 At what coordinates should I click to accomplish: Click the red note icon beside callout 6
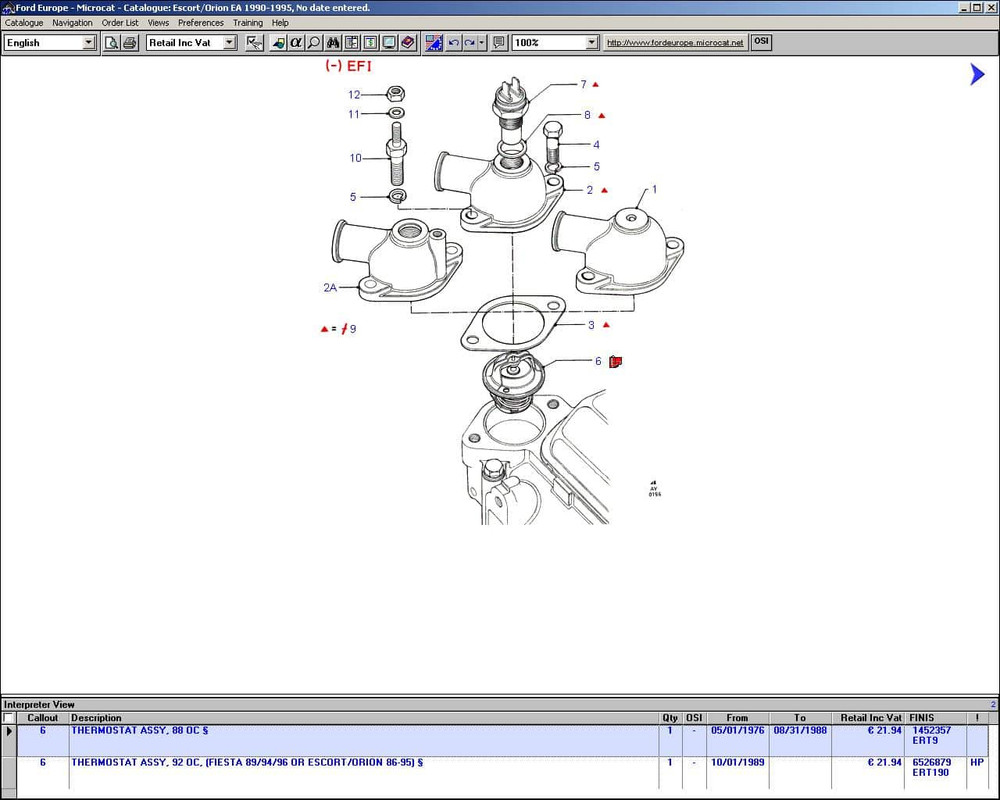click(615, 362)
